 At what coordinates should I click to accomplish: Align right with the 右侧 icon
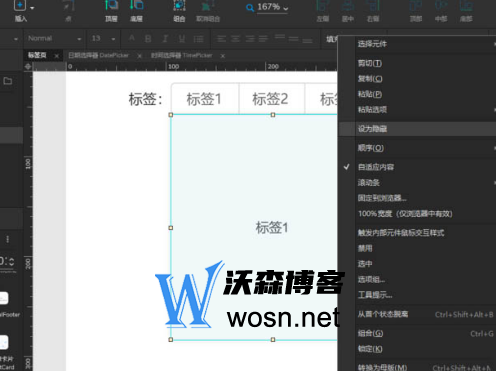click(x=373, y=6)
